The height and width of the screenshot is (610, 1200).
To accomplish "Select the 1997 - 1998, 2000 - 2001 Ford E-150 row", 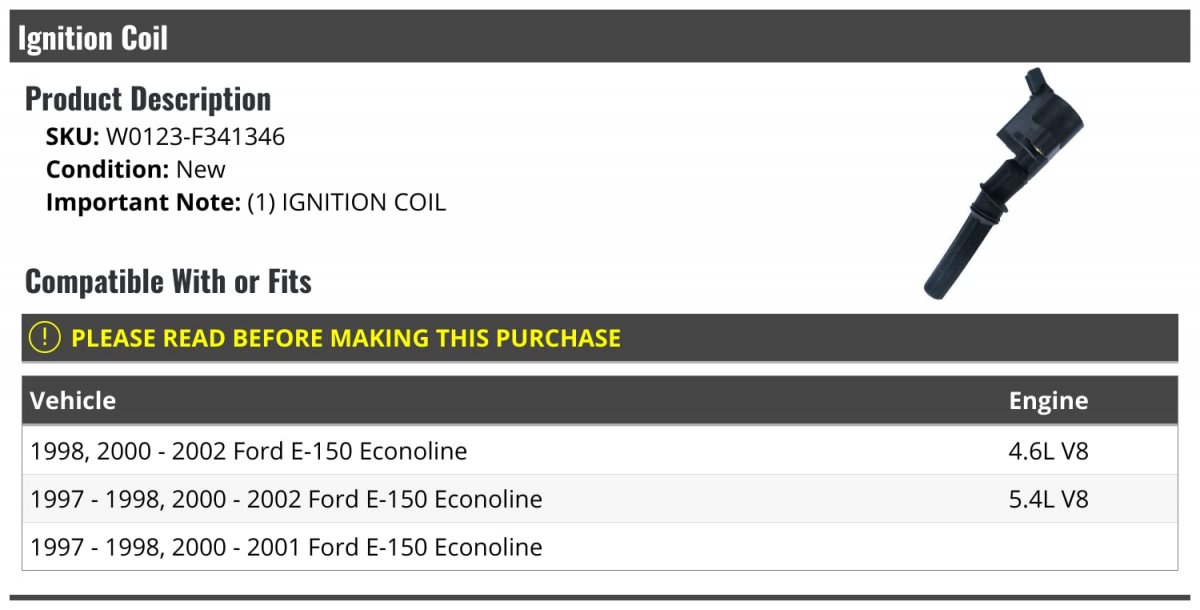I will [x=287, y=547].
